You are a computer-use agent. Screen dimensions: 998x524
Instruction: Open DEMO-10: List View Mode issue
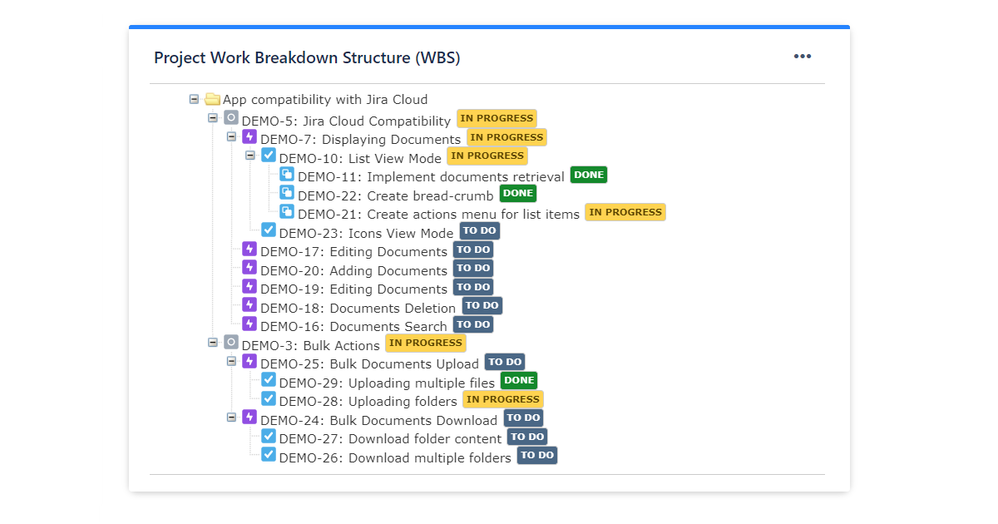coord(360,159)
